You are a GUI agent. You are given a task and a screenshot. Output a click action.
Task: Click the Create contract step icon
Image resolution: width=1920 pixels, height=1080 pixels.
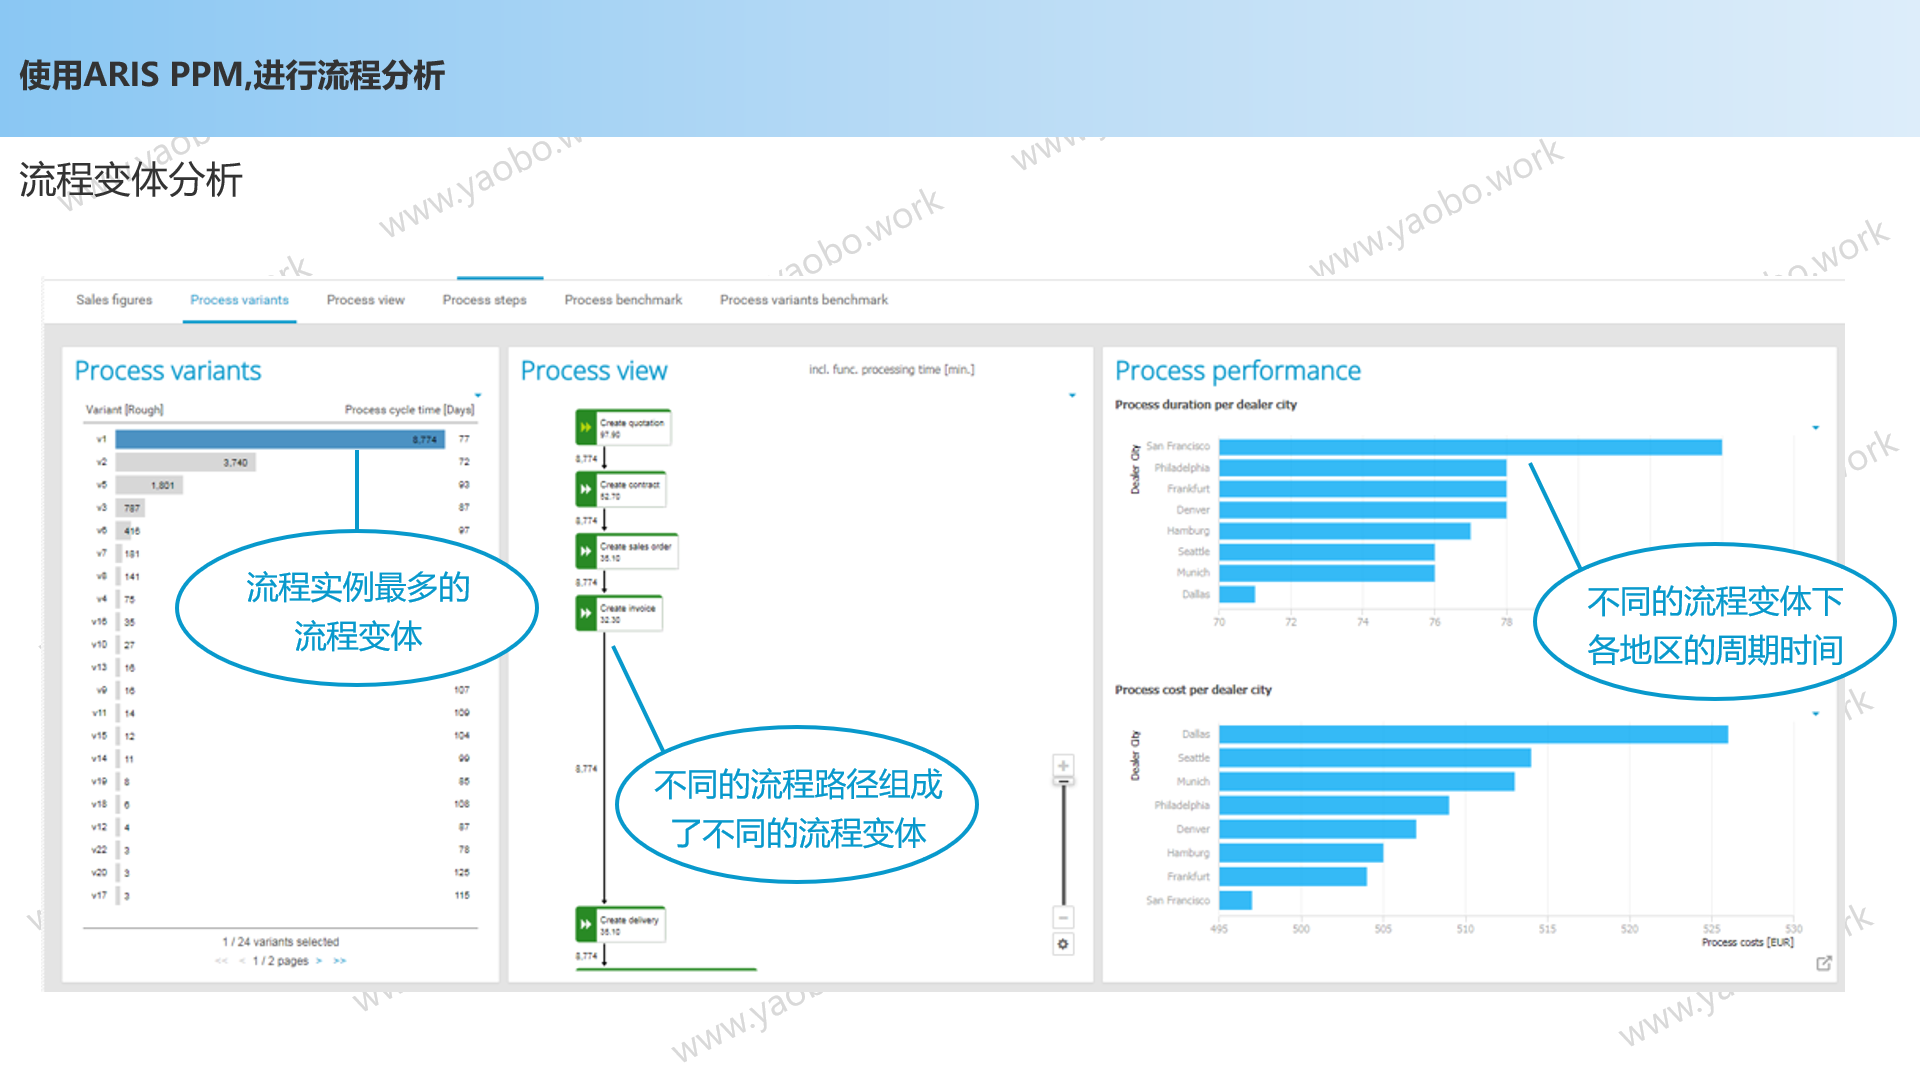[x=586, y=489]
